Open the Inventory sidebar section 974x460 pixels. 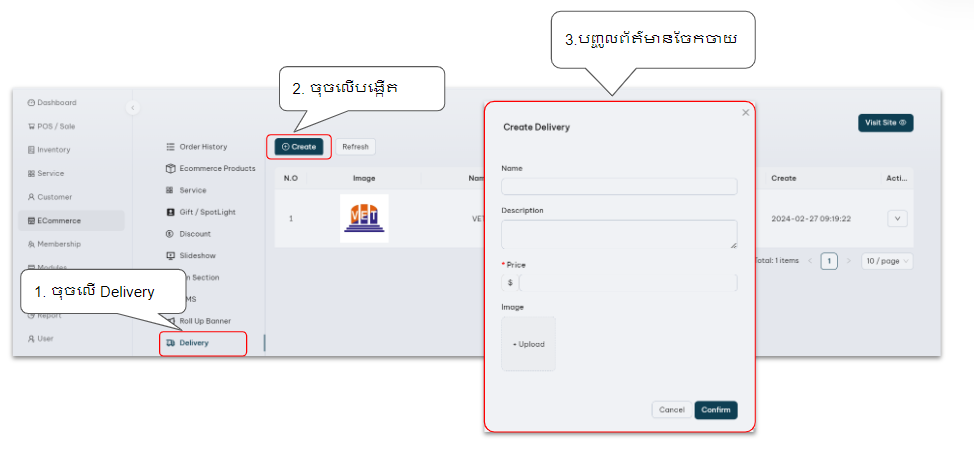(54, 150)
